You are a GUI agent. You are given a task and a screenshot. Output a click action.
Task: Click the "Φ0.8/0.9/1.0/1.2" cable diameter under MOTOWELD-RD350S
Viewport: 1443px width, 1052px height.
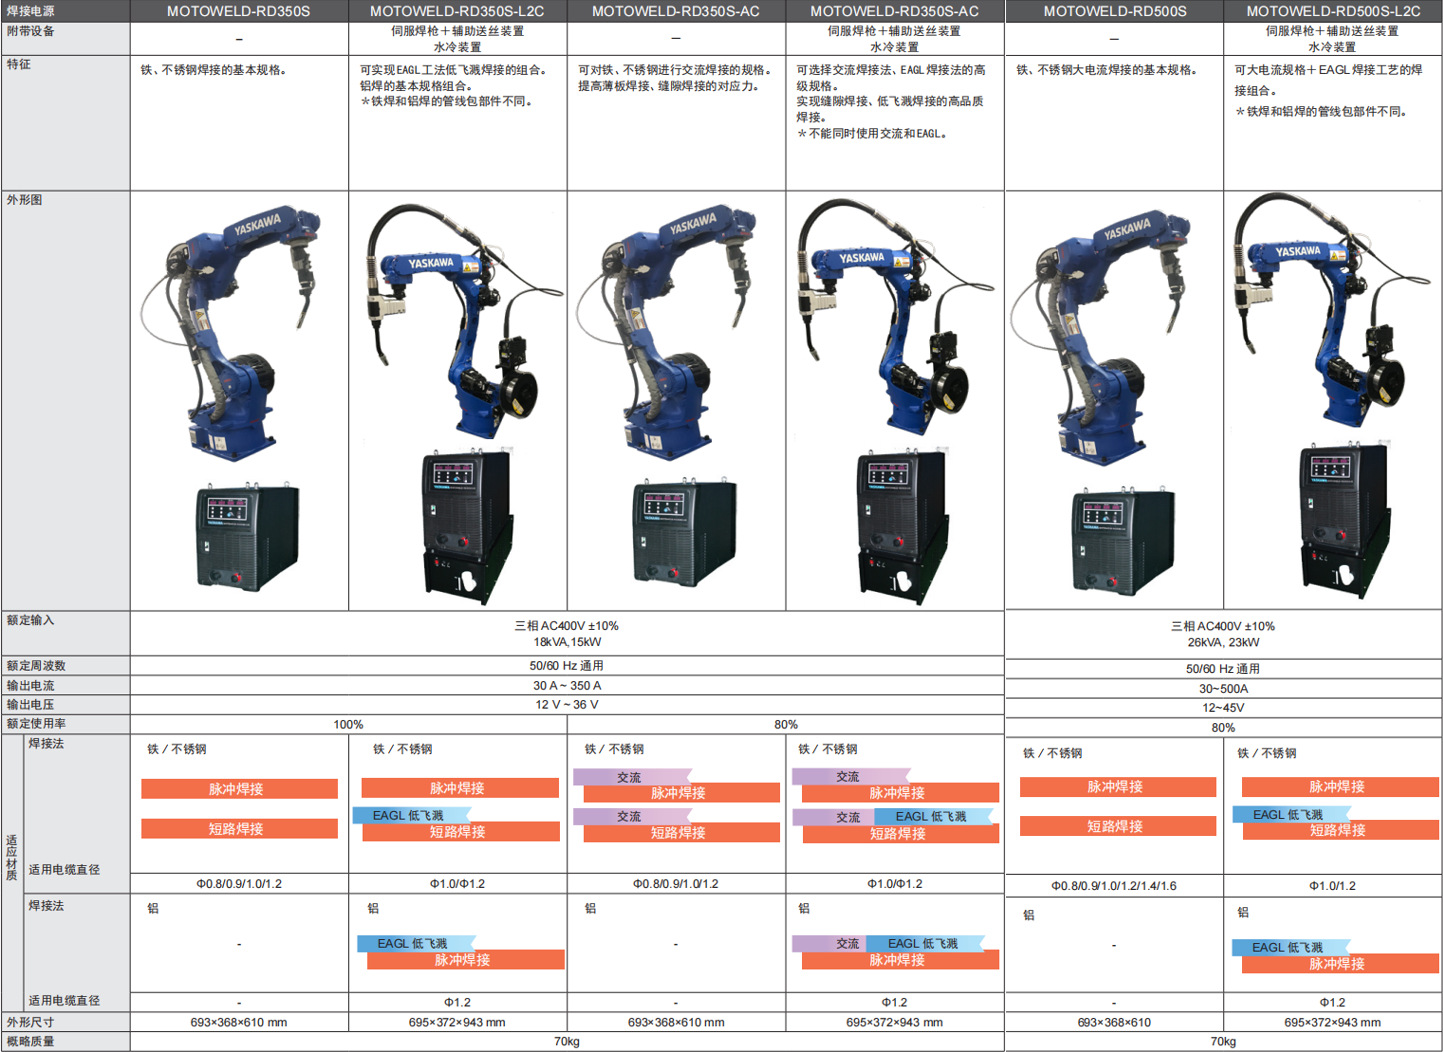click(x=239, y=884)
